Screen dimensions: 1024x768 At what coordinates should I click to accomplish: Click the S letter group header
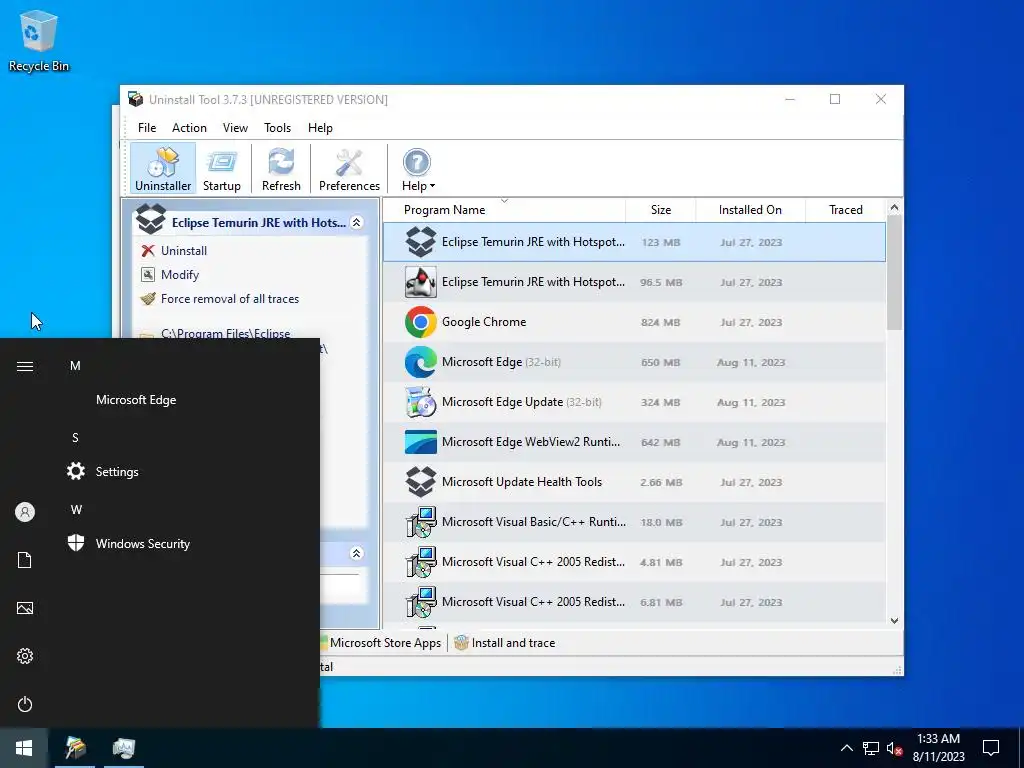point(75,438)
